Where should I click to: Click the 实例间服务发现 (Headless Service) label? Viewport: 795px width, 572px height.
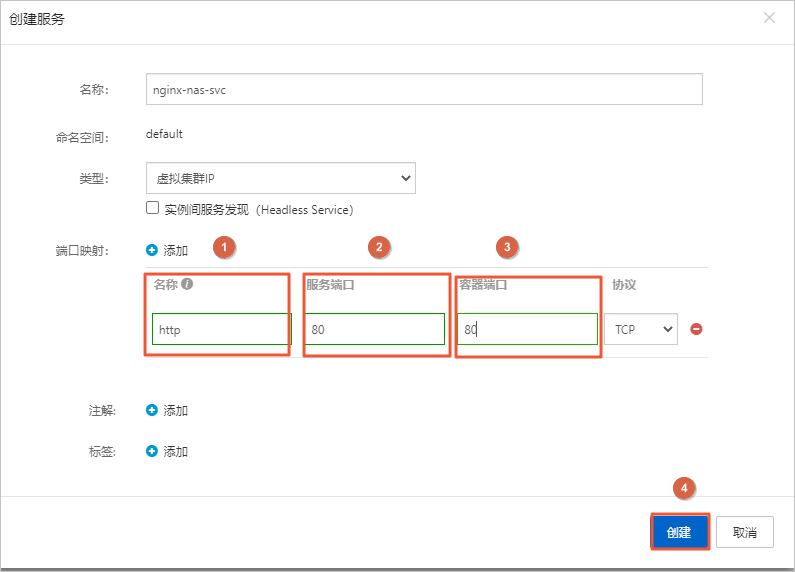point(259,209)
